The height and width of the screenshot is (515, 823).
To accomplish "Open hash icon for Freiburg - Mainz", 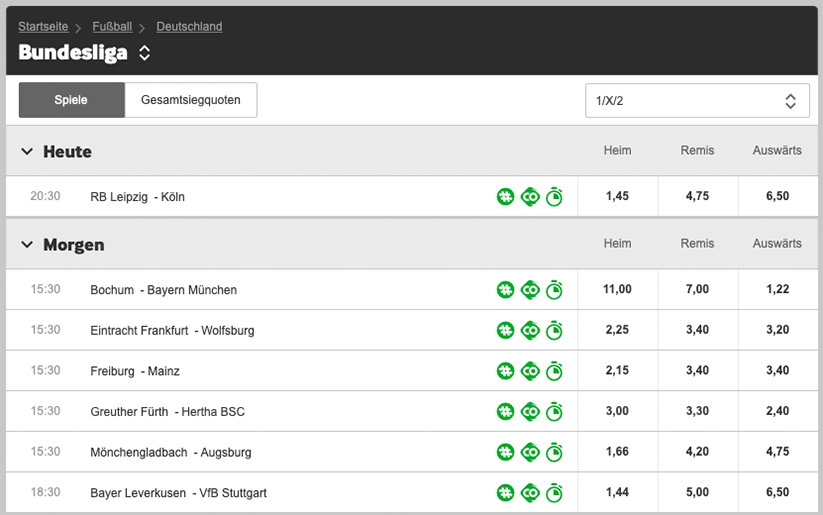I will pyautogui.click(x=505, y=371).
